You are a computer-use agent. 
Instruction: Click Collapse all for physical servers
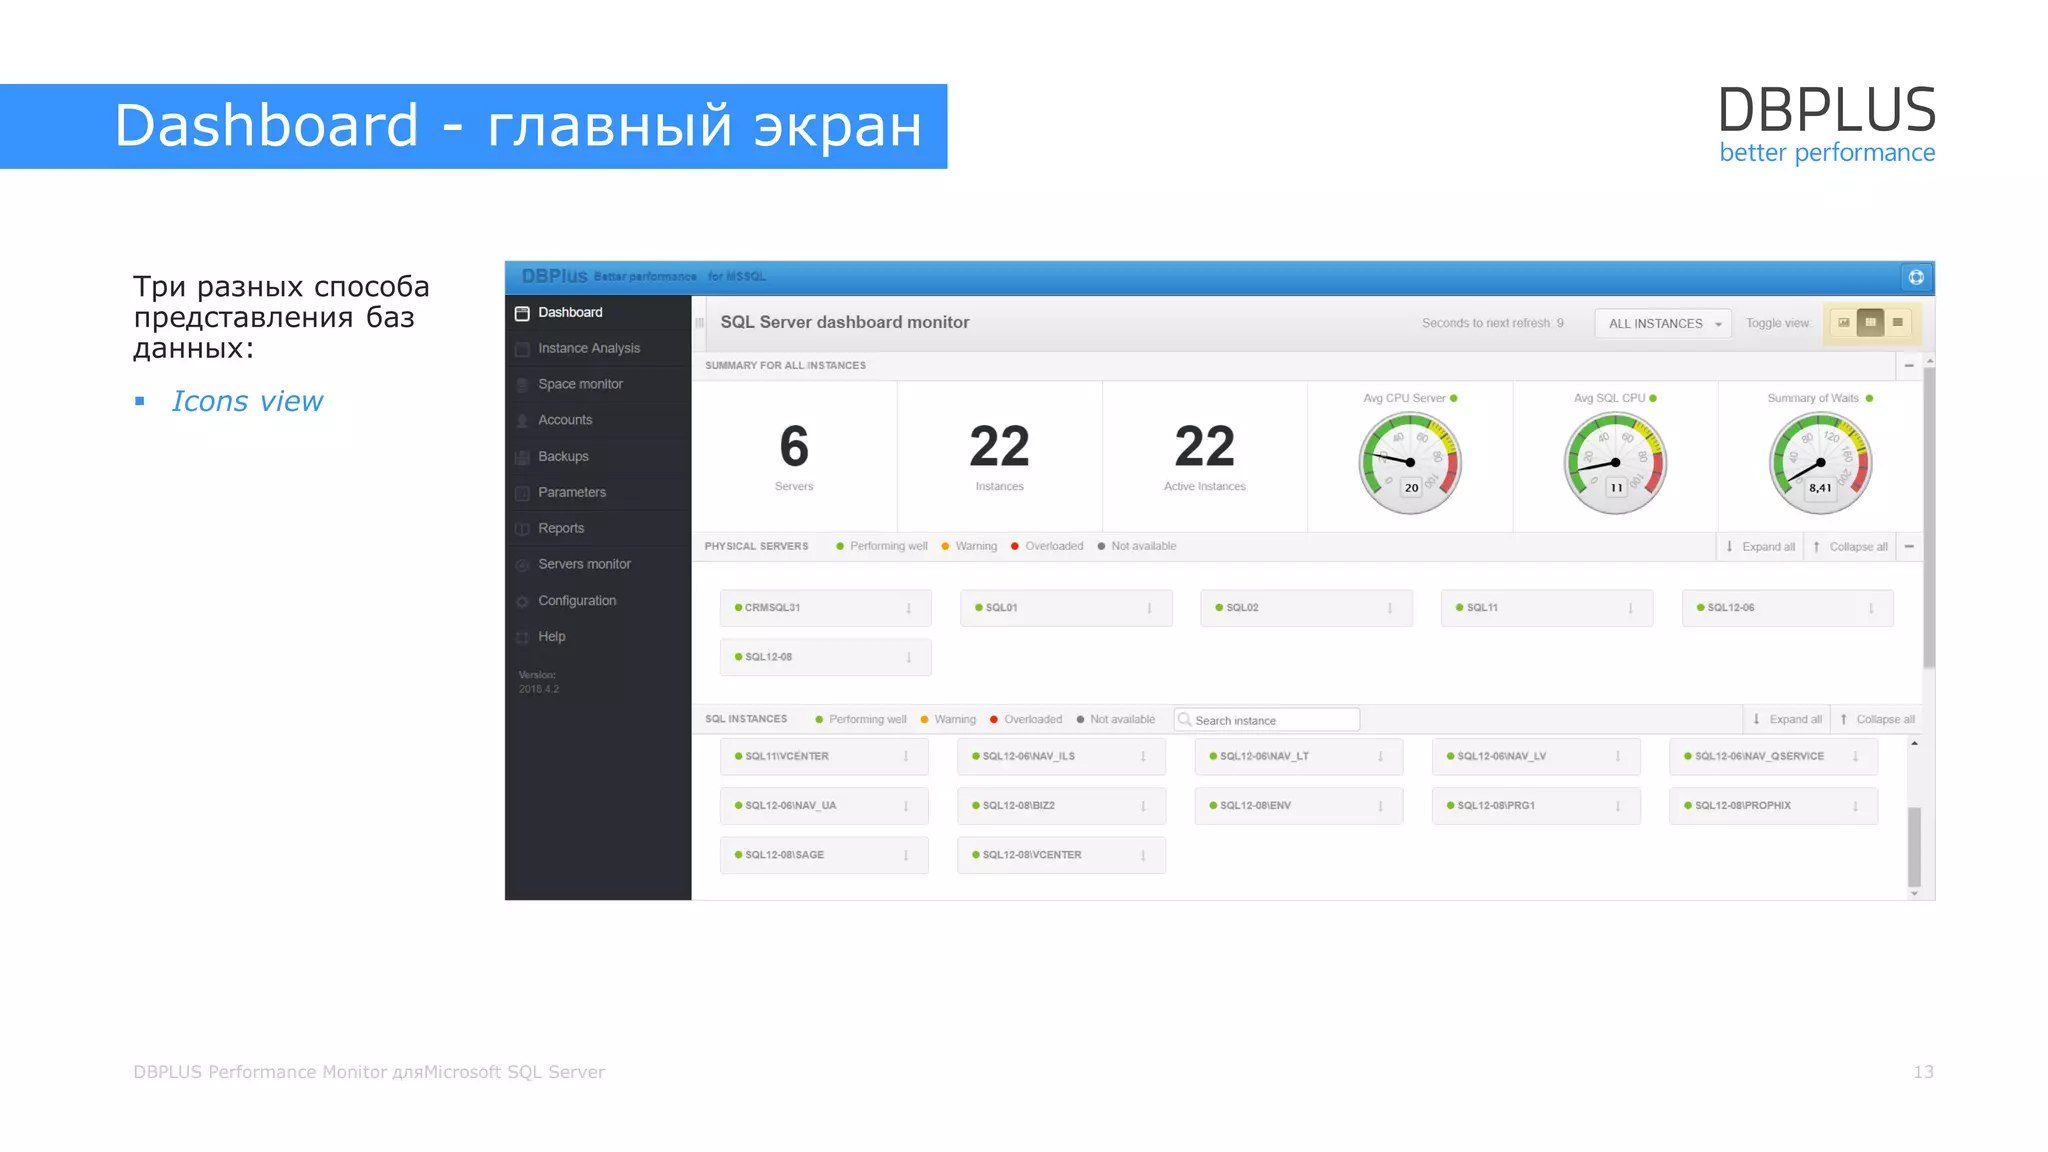click(x=1851, y=547)
